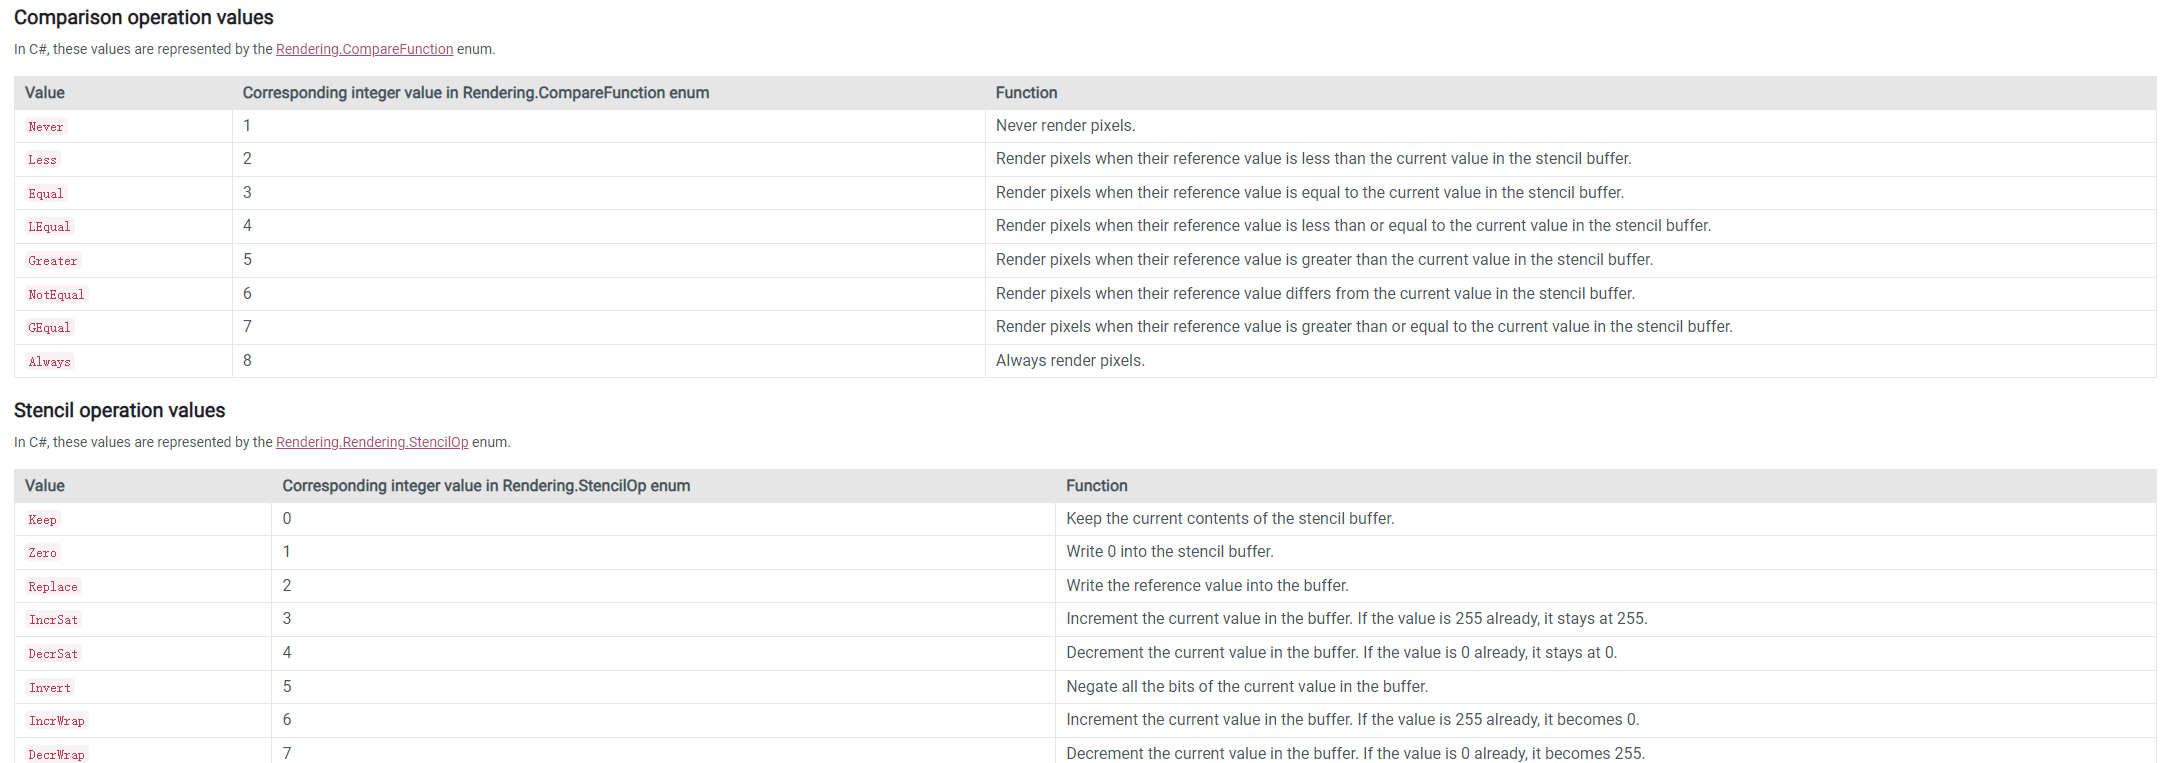
Task: Open the Rendering.Rendering.StencilOp enum link
Action: tap(372, 442)
